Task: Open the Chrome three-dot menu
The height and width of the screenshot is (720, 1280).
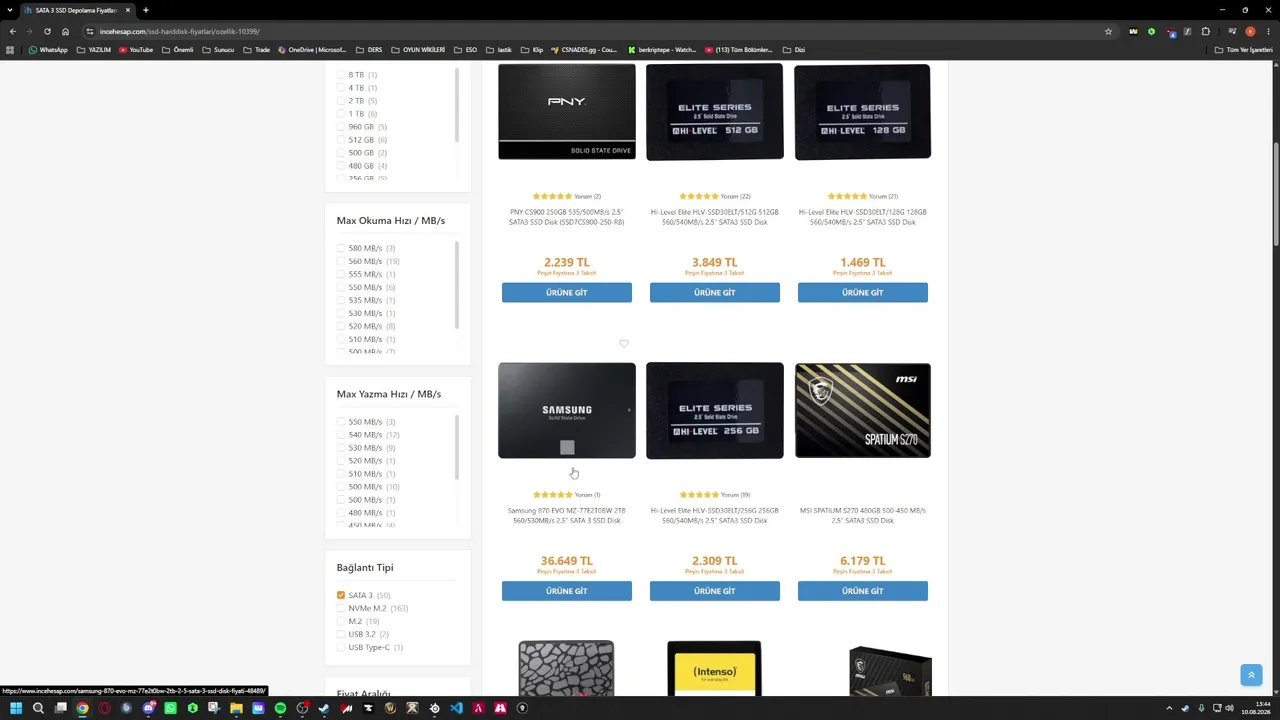Action: [x=1267, y=31]
